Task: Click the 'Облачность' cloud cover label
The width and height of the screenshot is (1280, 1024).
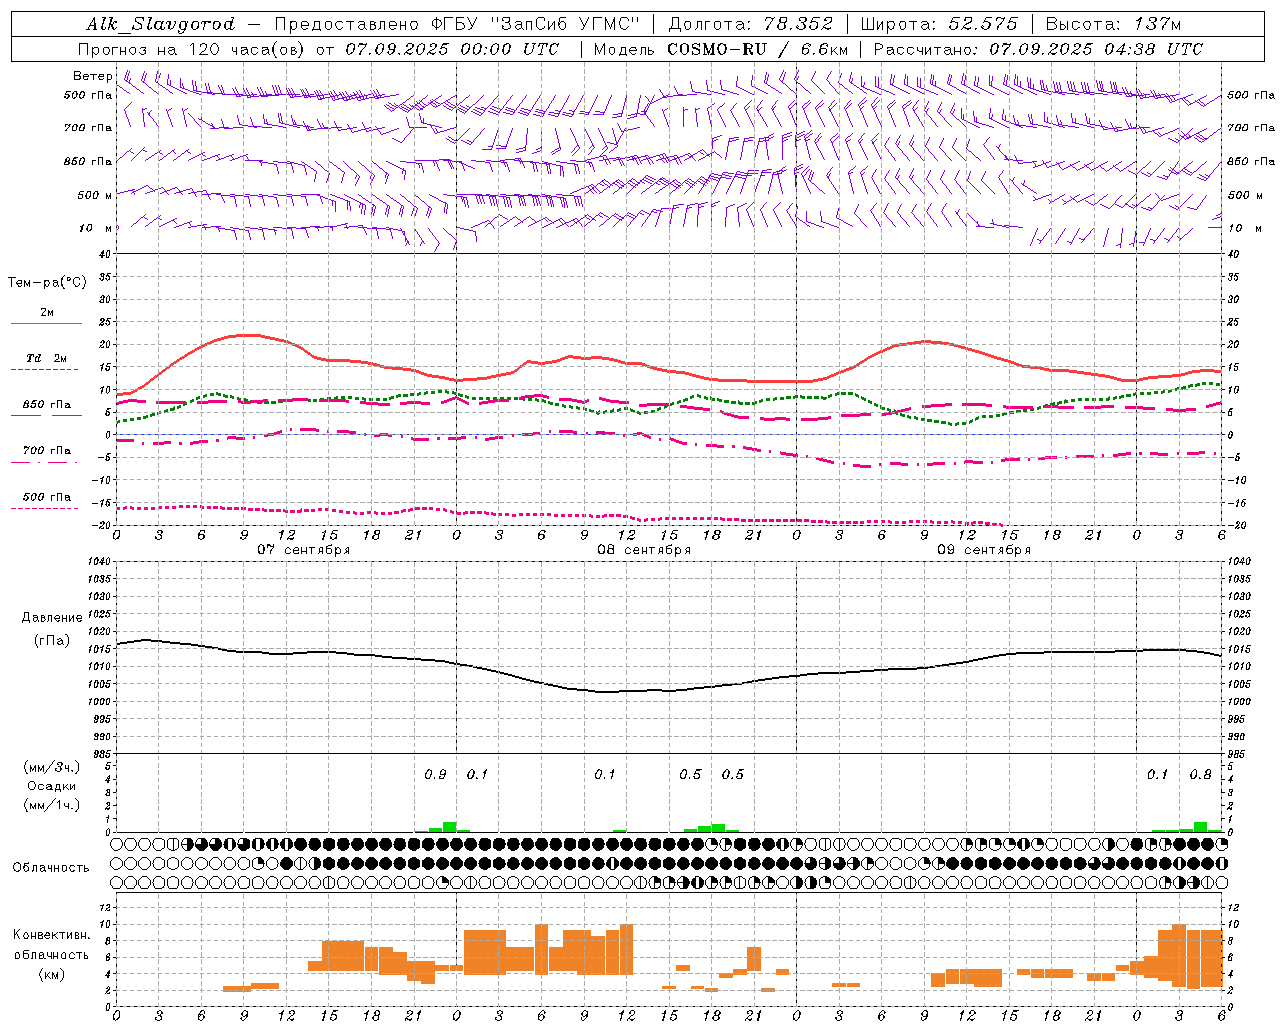Action: coord(51,868)
